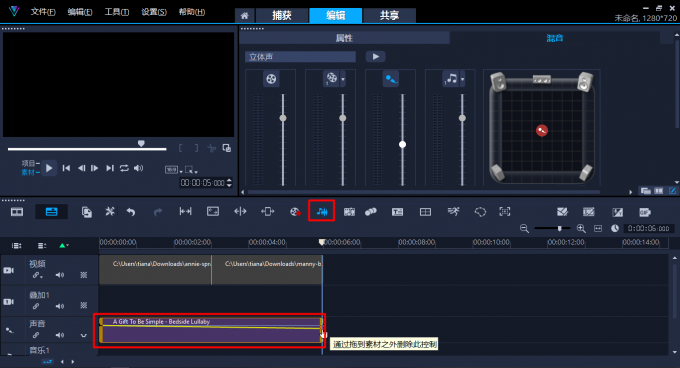Select the 混音 panel tab
Image resolution: width=680 pixels, height=368 pixels.
coord(555,38)
